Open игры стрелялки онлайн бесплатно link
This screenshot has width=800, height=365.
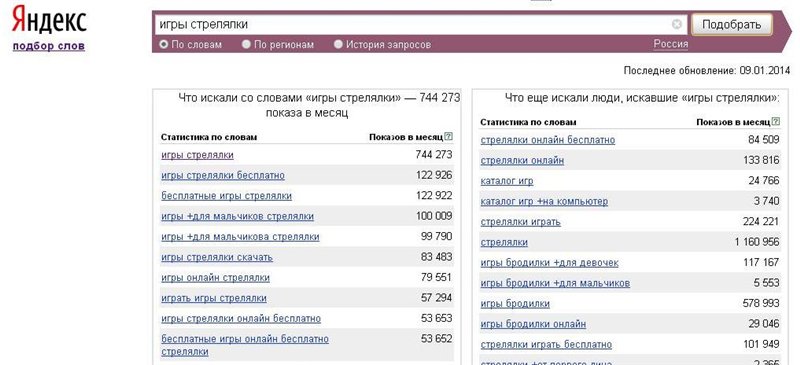[x=241, y=319]
